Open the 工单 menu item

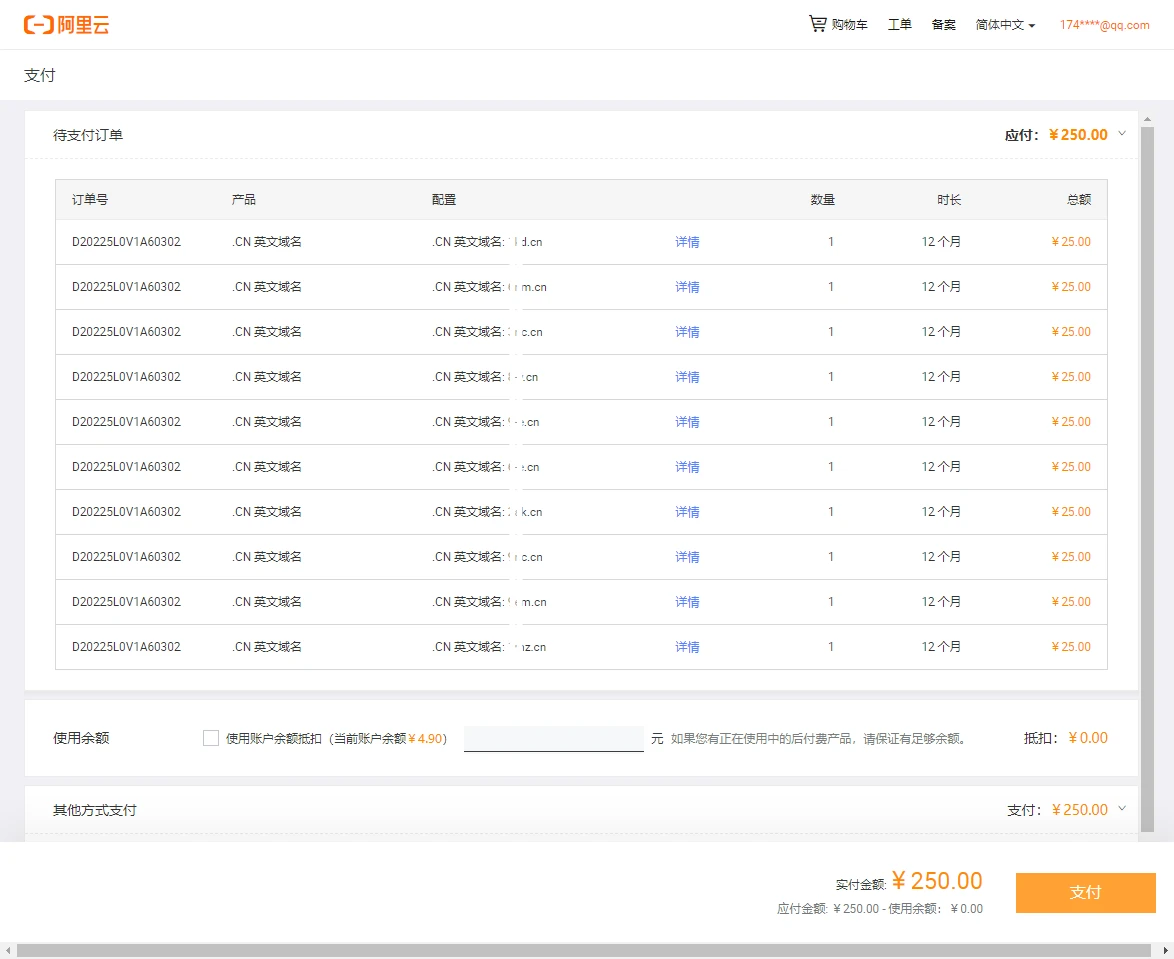click(899, 25)
